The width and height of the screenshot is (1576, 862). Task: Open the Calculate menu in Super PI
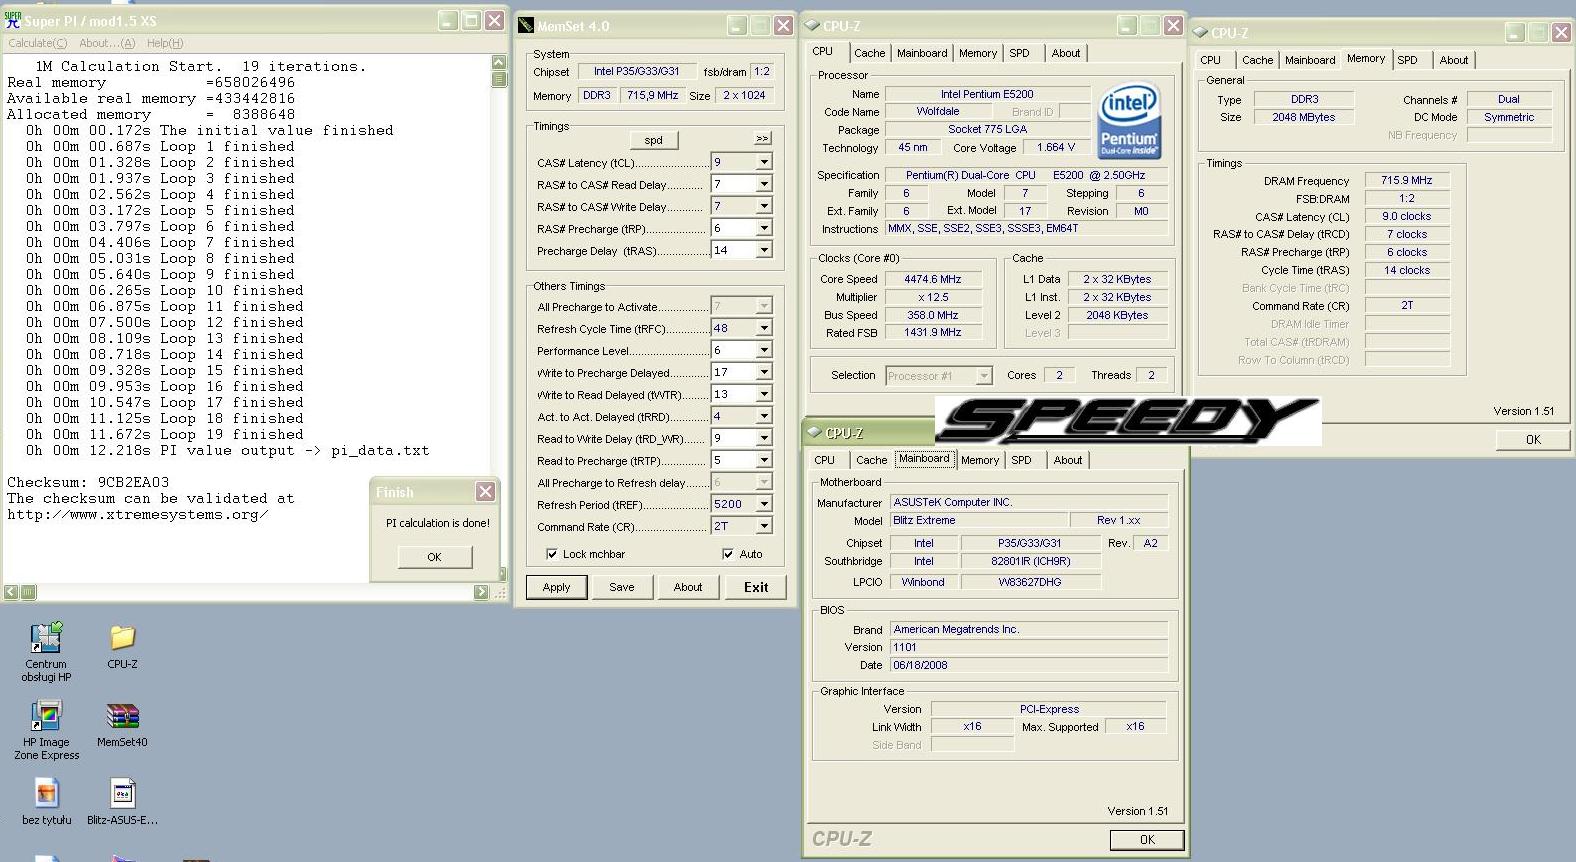[x=38, y=43]
